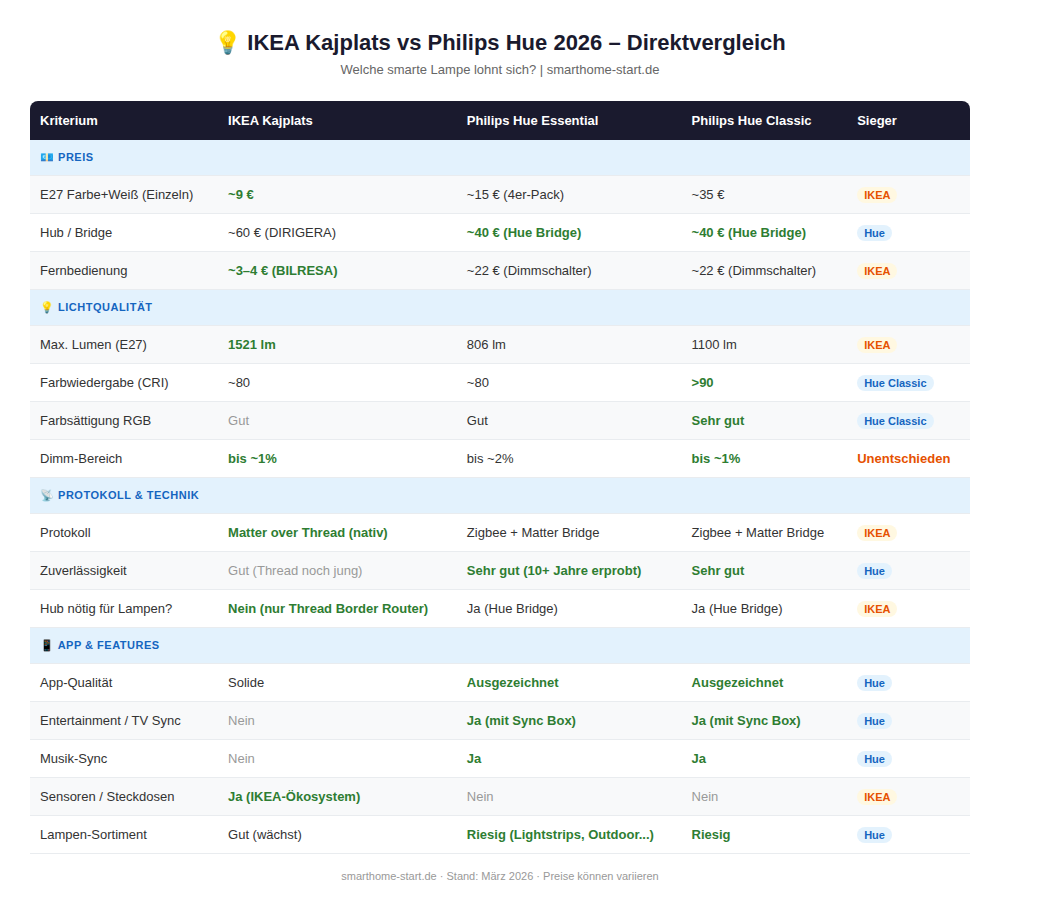Click the smarthome-start.de link in the footer
The height and width of the screenshot is (912, 1060).
388,876
